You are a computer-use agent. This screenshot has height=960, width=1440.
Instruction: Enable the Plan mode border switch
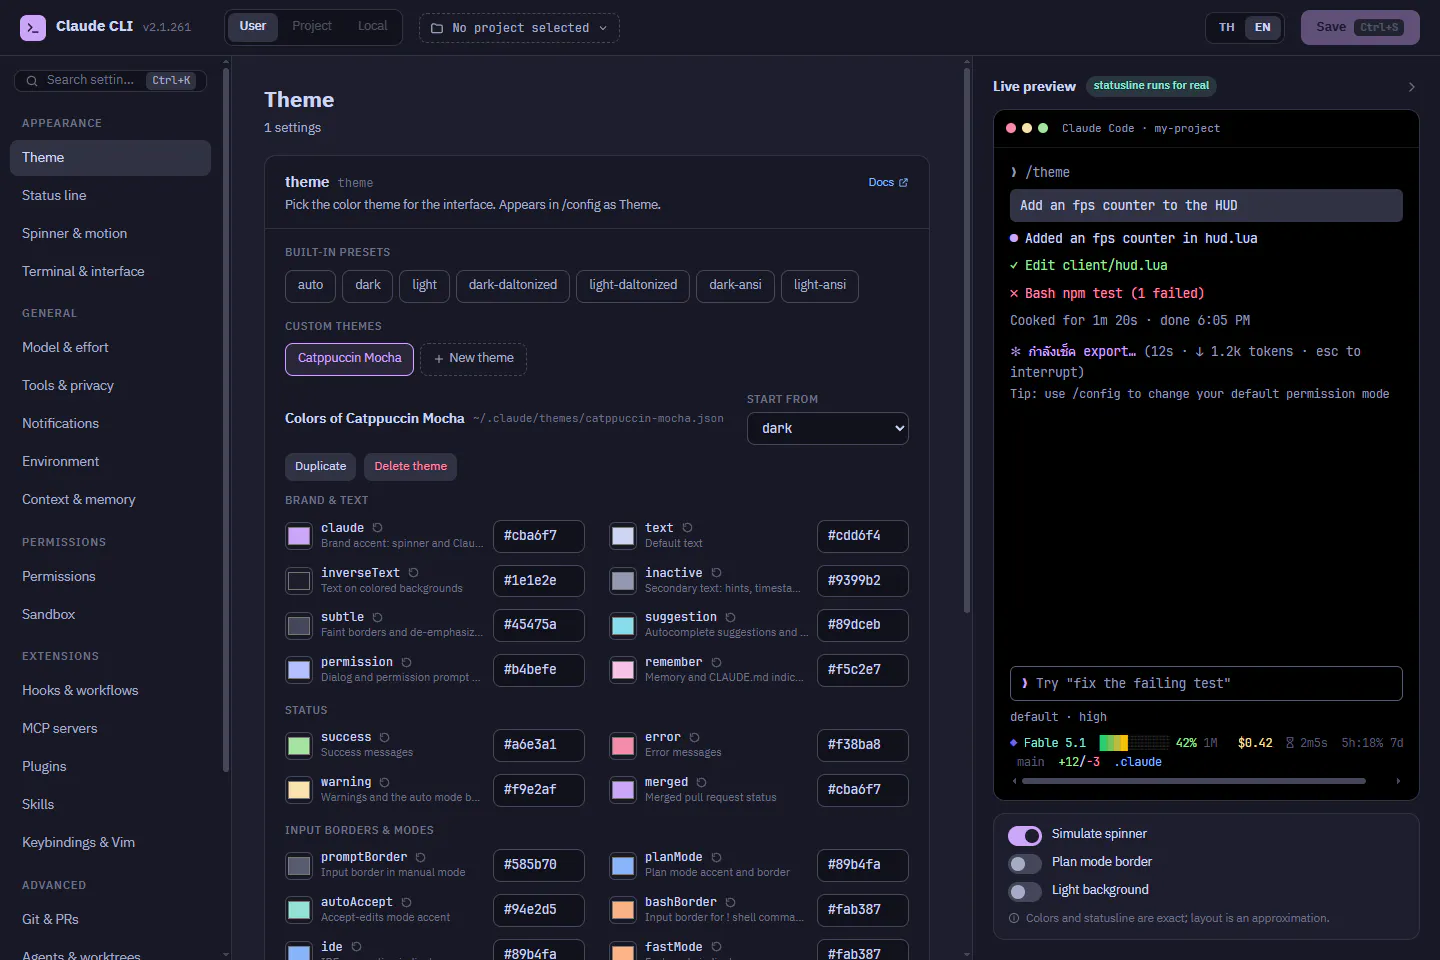point(1025,863)
